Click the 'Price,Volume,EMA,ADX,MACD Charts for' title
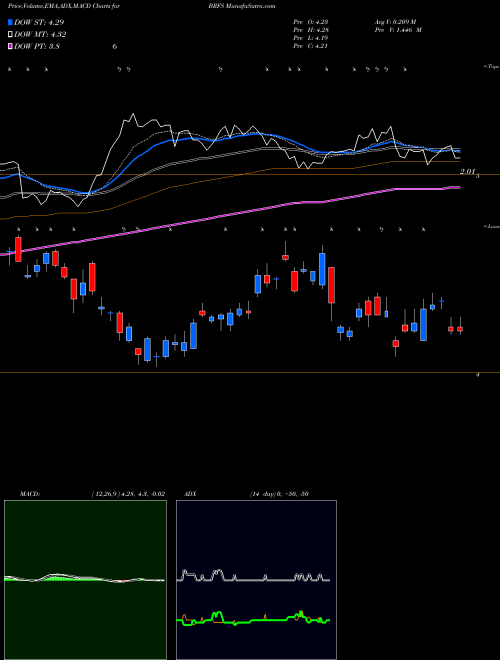Viewport: 500px width, 660px height. click(64, 6)
